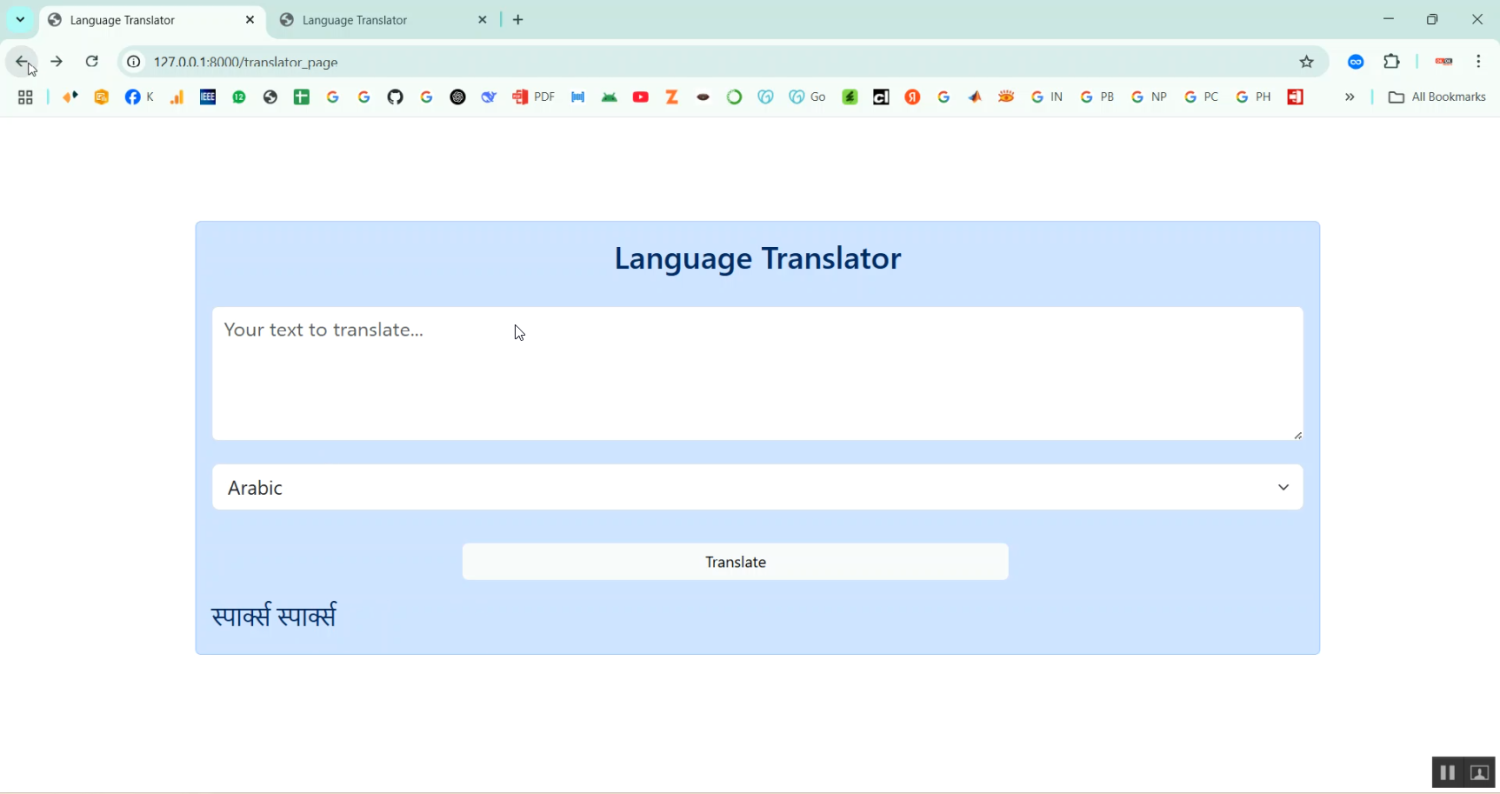
Task: Click the address bar URL
Action: [x=245, y=62]
